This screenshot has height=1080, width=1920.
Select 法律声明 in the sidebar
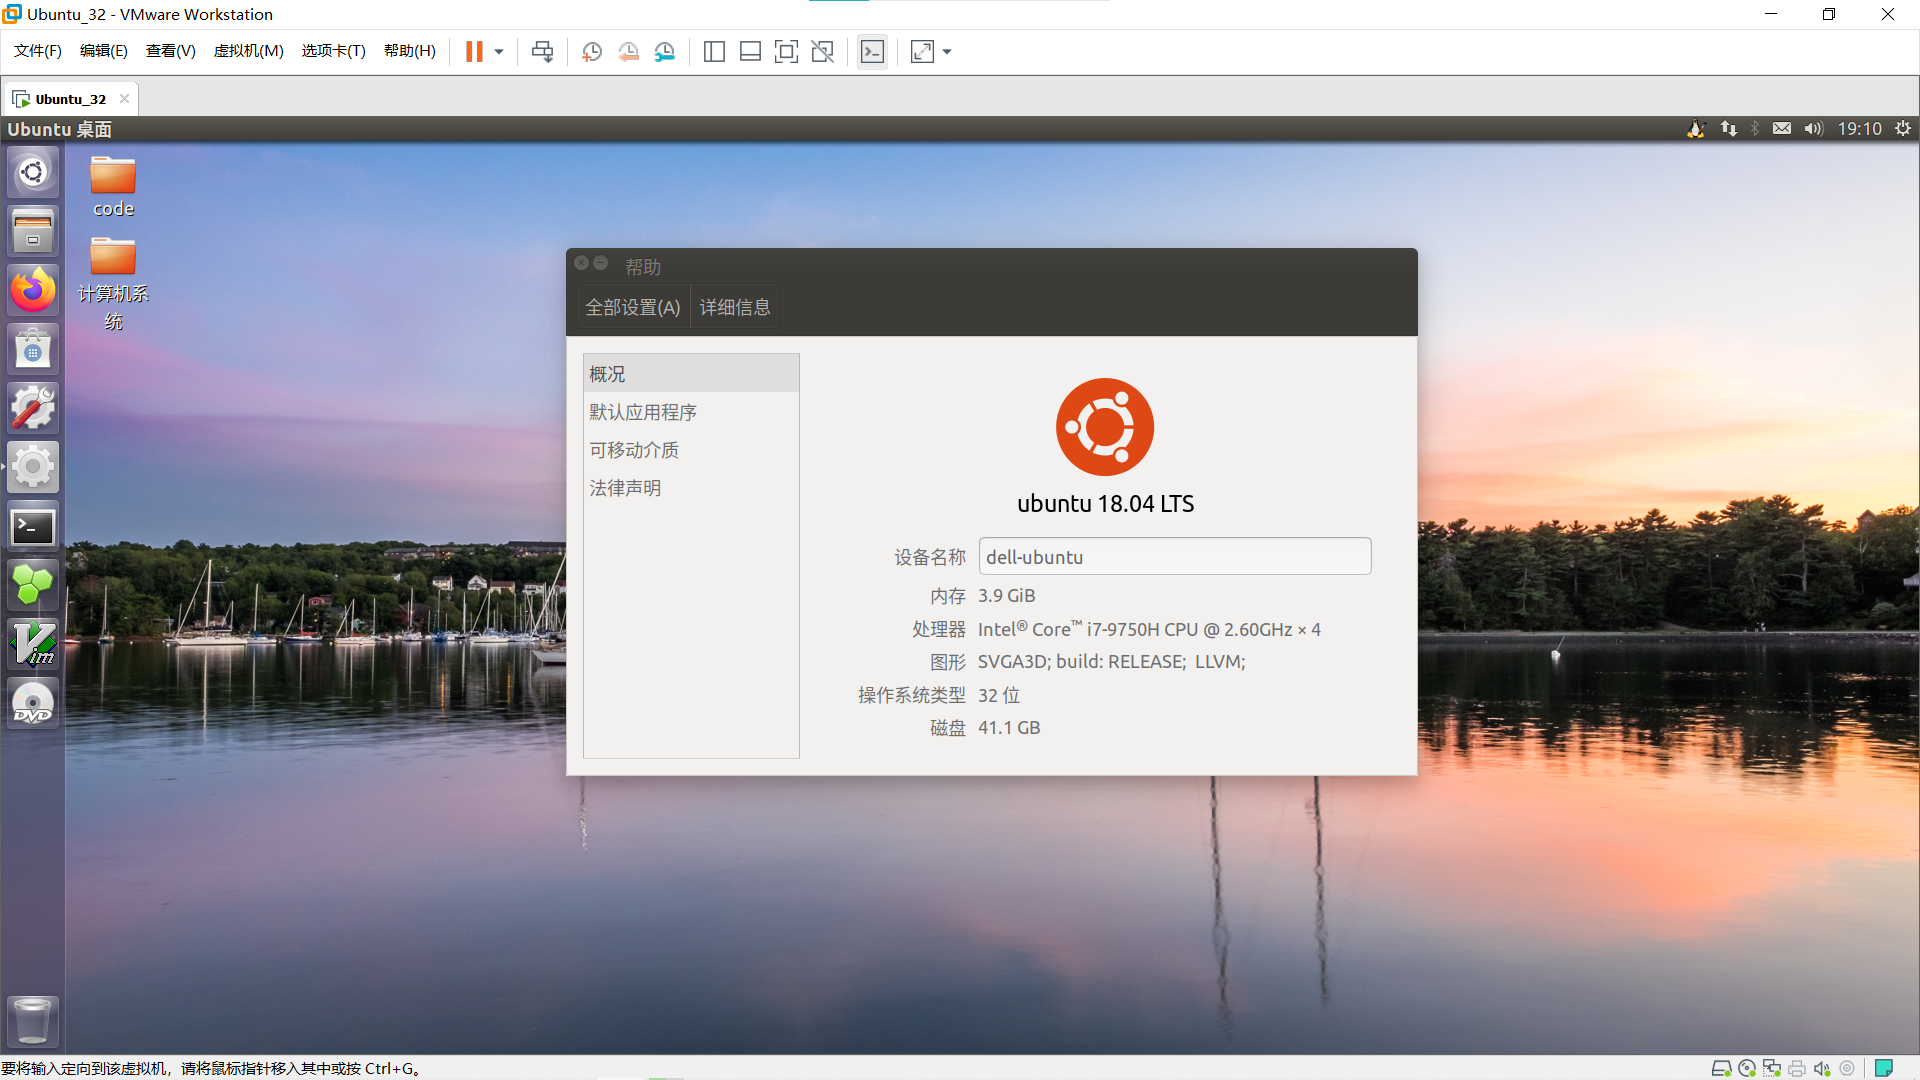(x=625, y=488)
